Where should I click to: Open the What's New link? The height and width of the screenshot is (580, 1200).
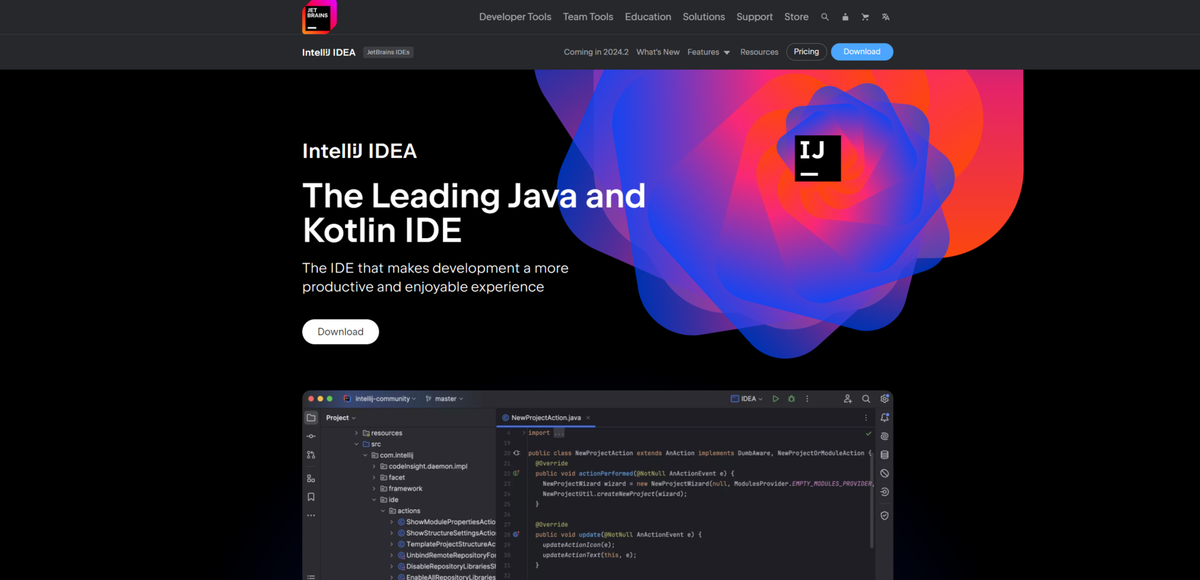pos(658,52)
